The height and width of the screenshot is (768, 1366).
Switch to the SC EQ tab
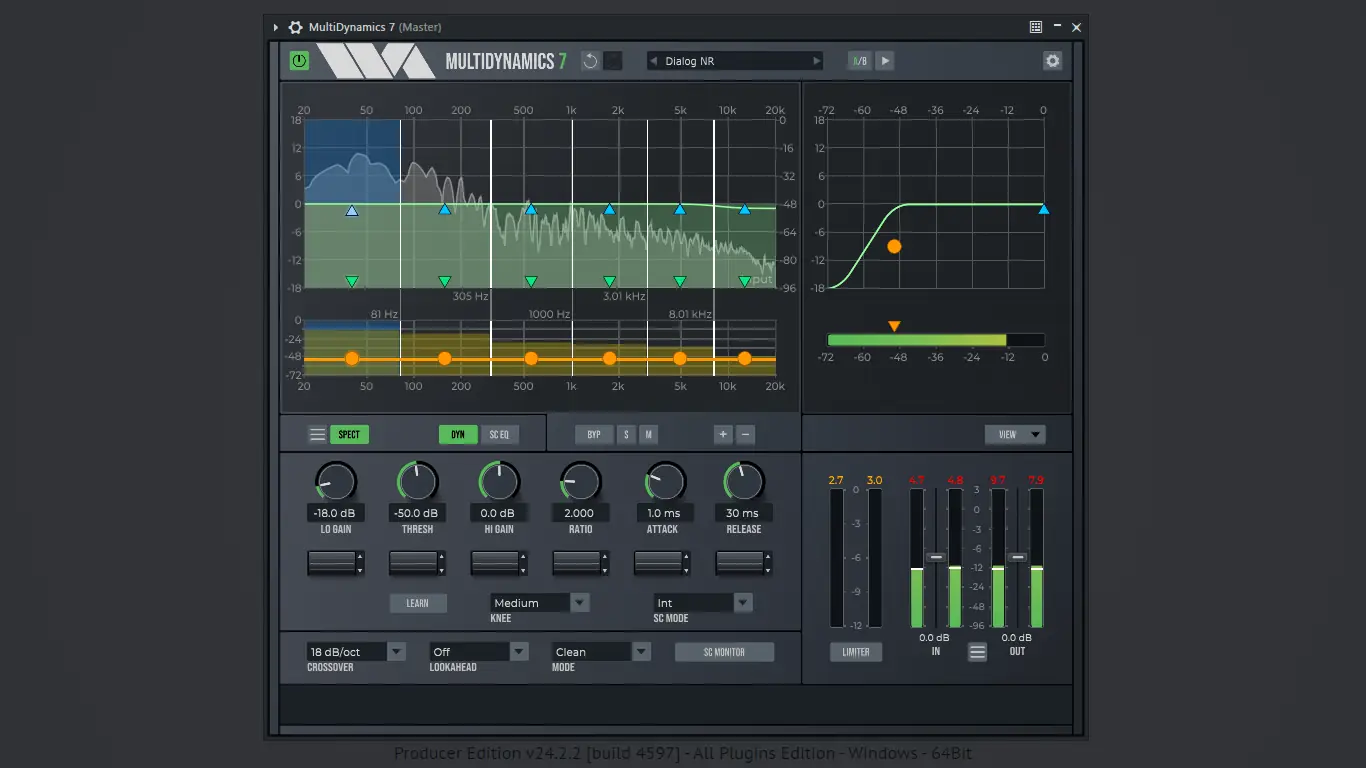point(499,434)
